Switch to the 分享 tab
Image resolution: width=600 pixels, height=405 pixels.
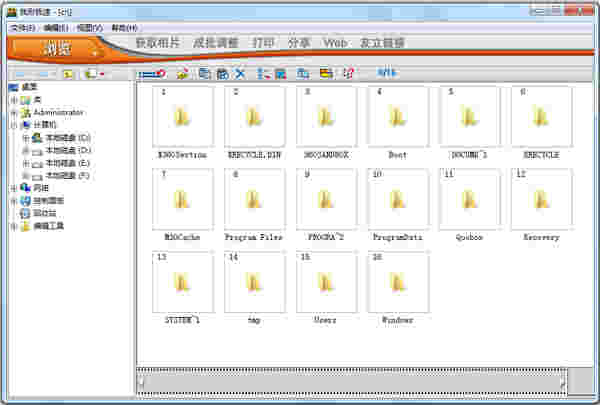coord(298,43)
